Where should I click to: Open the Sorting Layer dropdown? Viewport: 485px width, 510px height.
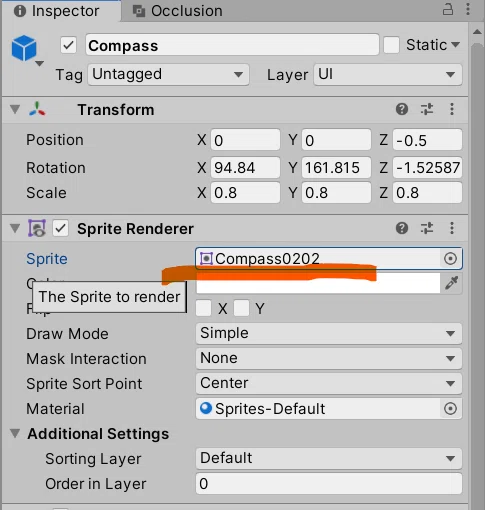pos(329,458)
